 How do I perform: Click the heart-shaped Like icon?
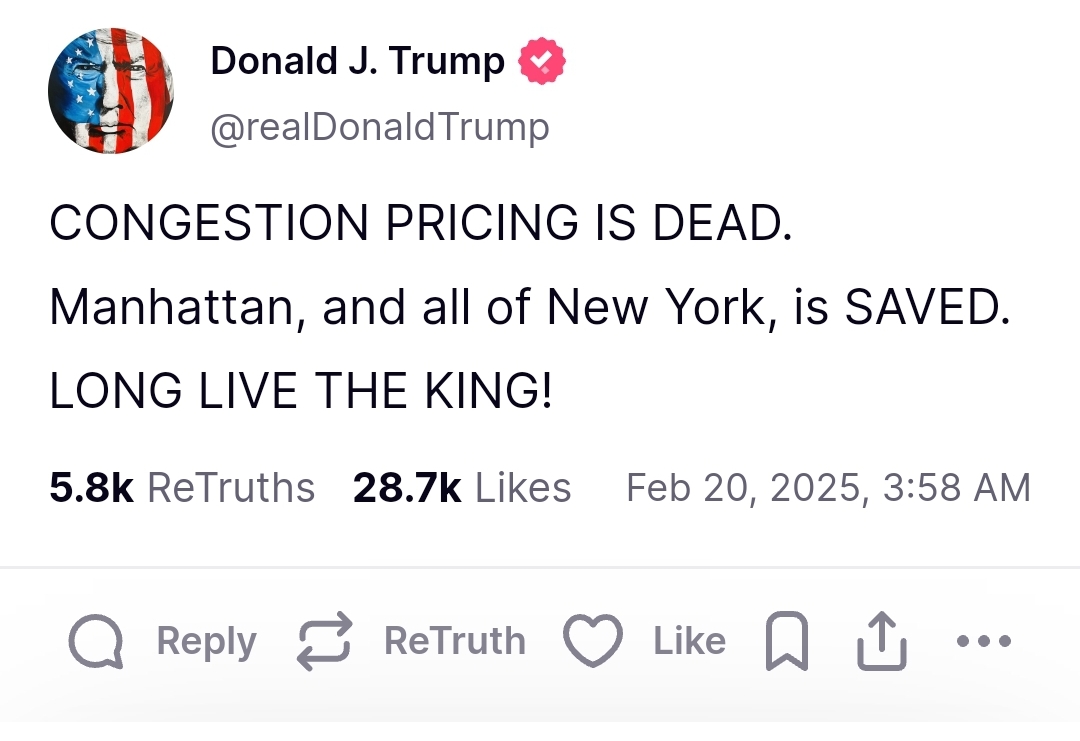593,641
